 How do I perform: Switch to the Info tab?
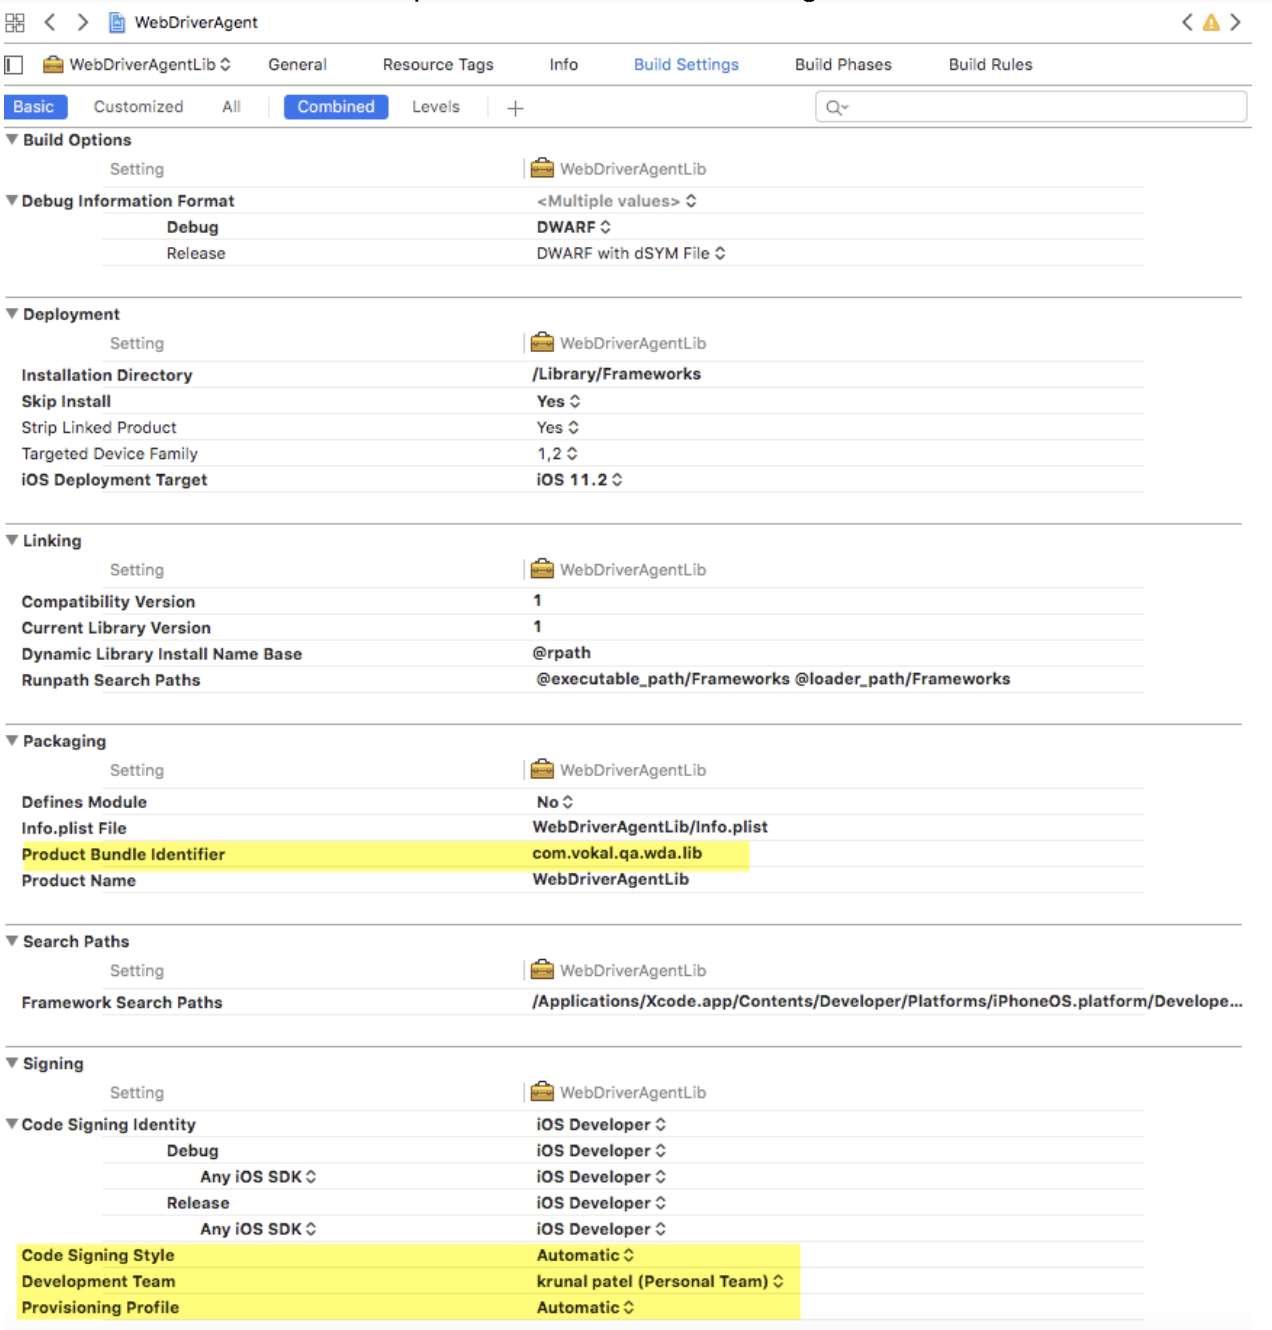pyautogui.click(x=563, y=65)
